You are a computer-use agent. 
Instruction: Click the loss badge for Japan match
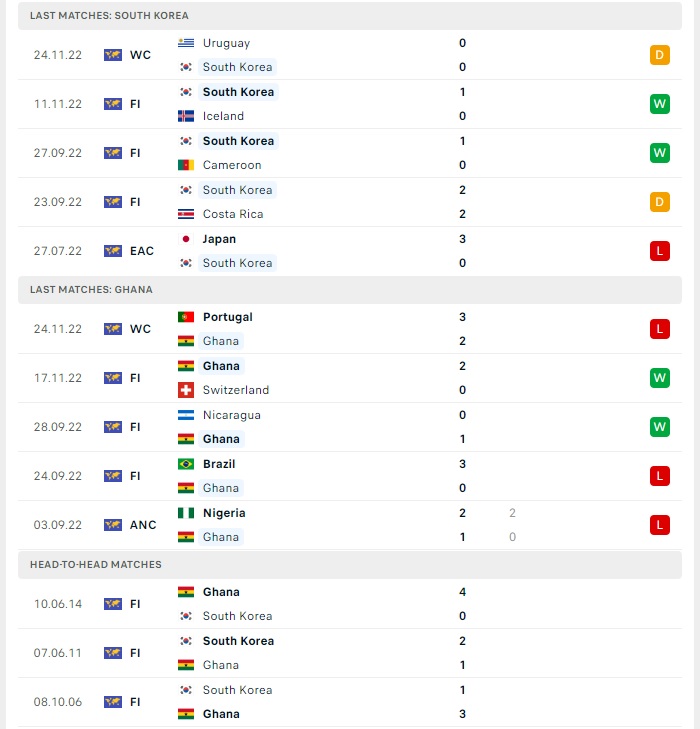coord(660,251)
